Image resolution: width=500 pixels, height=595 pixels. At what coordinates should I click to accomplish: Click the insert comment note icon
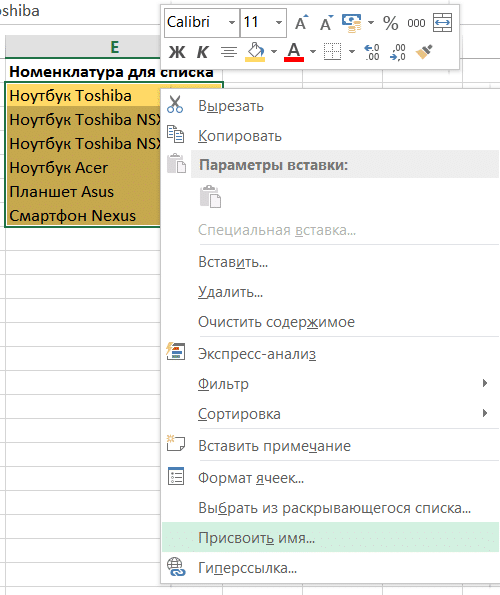pyautogui.click(x=176, y=443)
